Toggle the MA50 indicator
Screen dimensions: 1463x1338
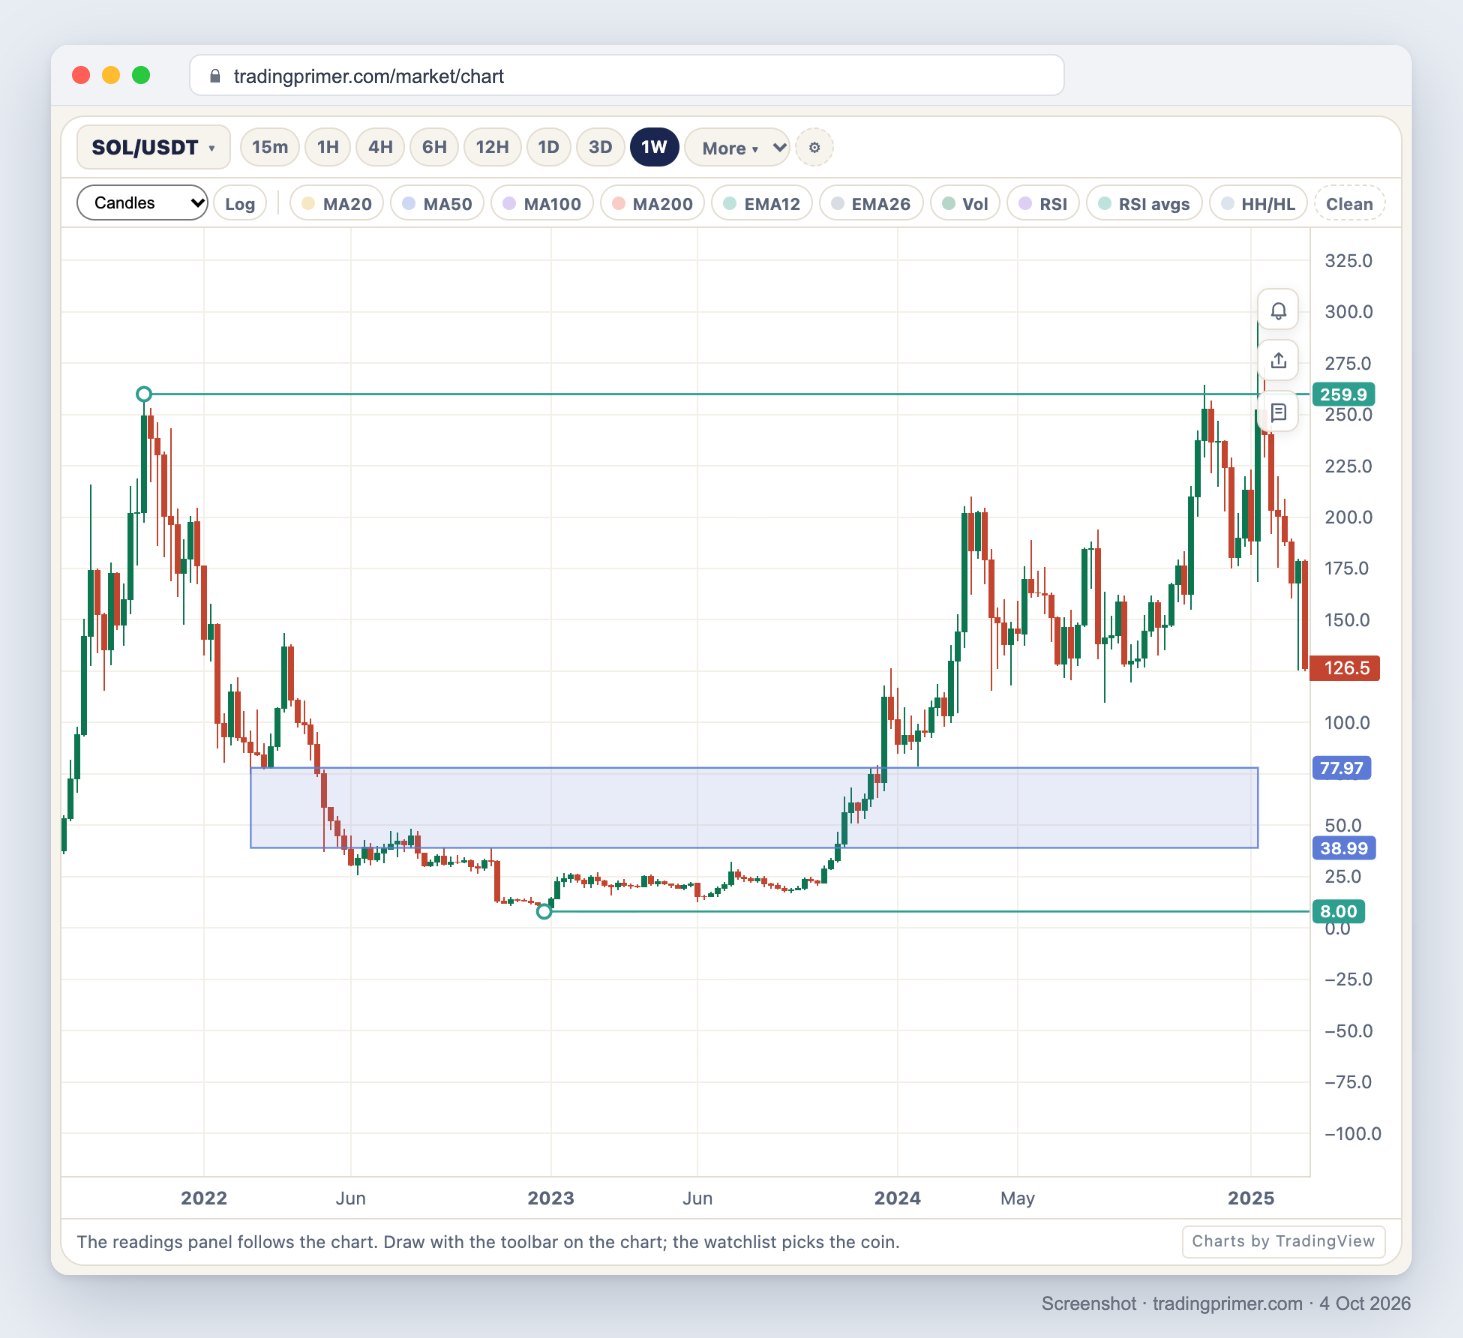click(437, 204)
